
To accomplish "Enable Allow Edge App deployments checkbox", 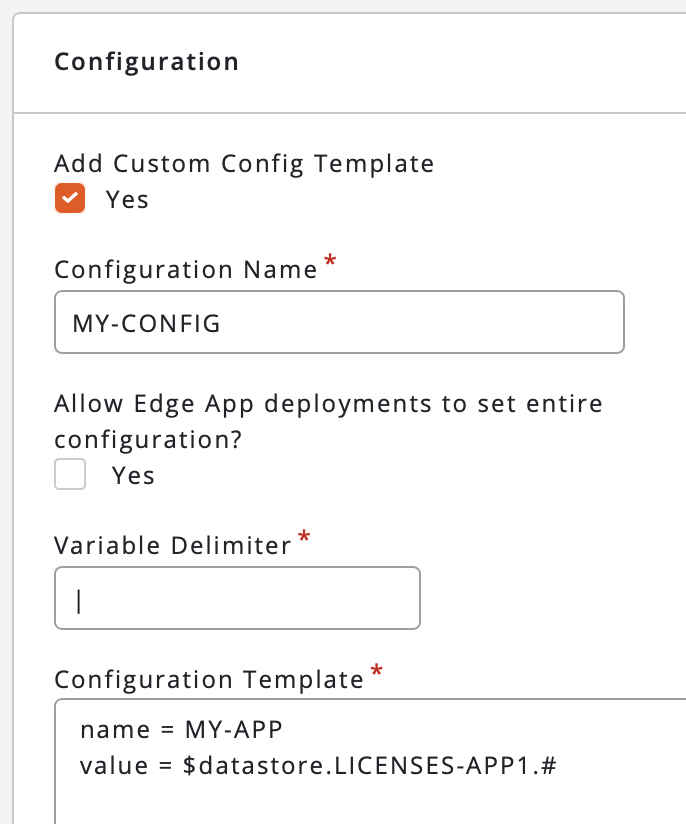I will (70, 474).
